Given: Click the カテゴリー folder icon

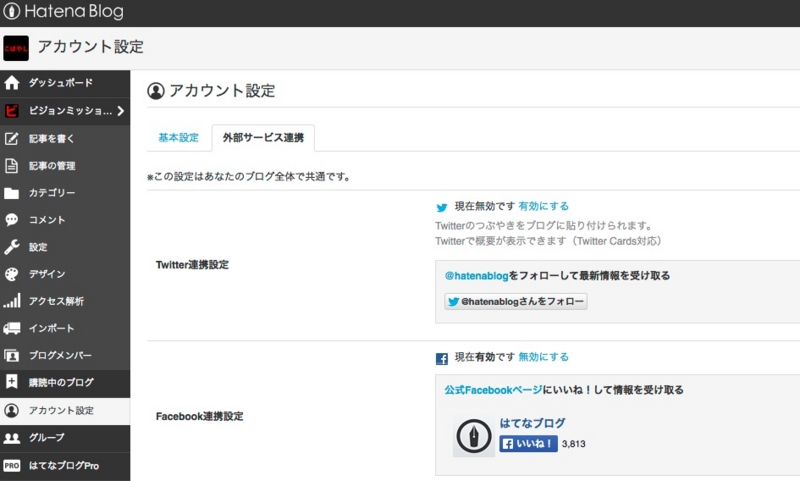Looking at the screenshot, I should [x=11, y=193].
